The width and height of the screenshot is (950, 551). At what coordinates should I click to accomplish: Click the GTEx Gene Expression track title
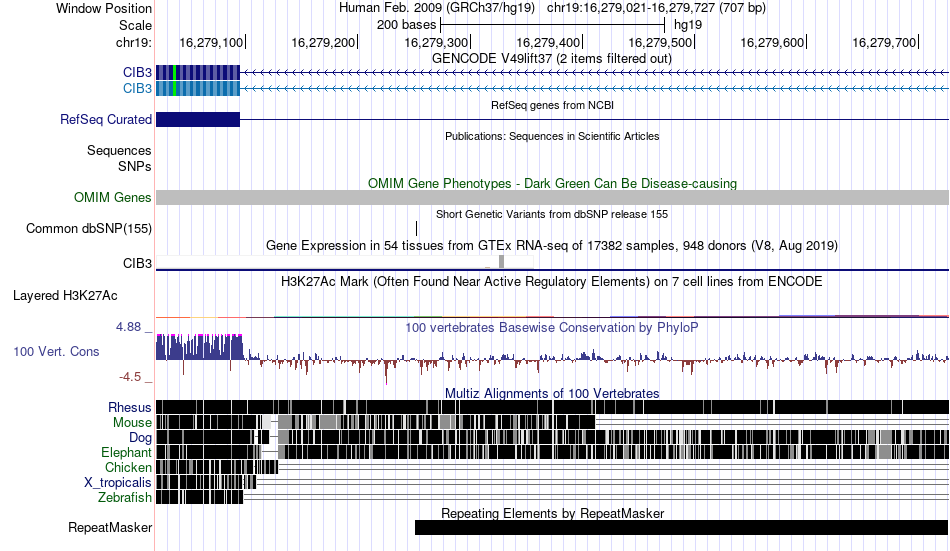pos(552,245)
